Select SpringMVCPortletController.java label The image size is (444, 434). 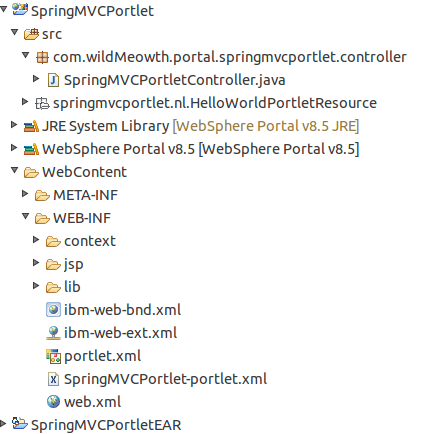point(175,80)
